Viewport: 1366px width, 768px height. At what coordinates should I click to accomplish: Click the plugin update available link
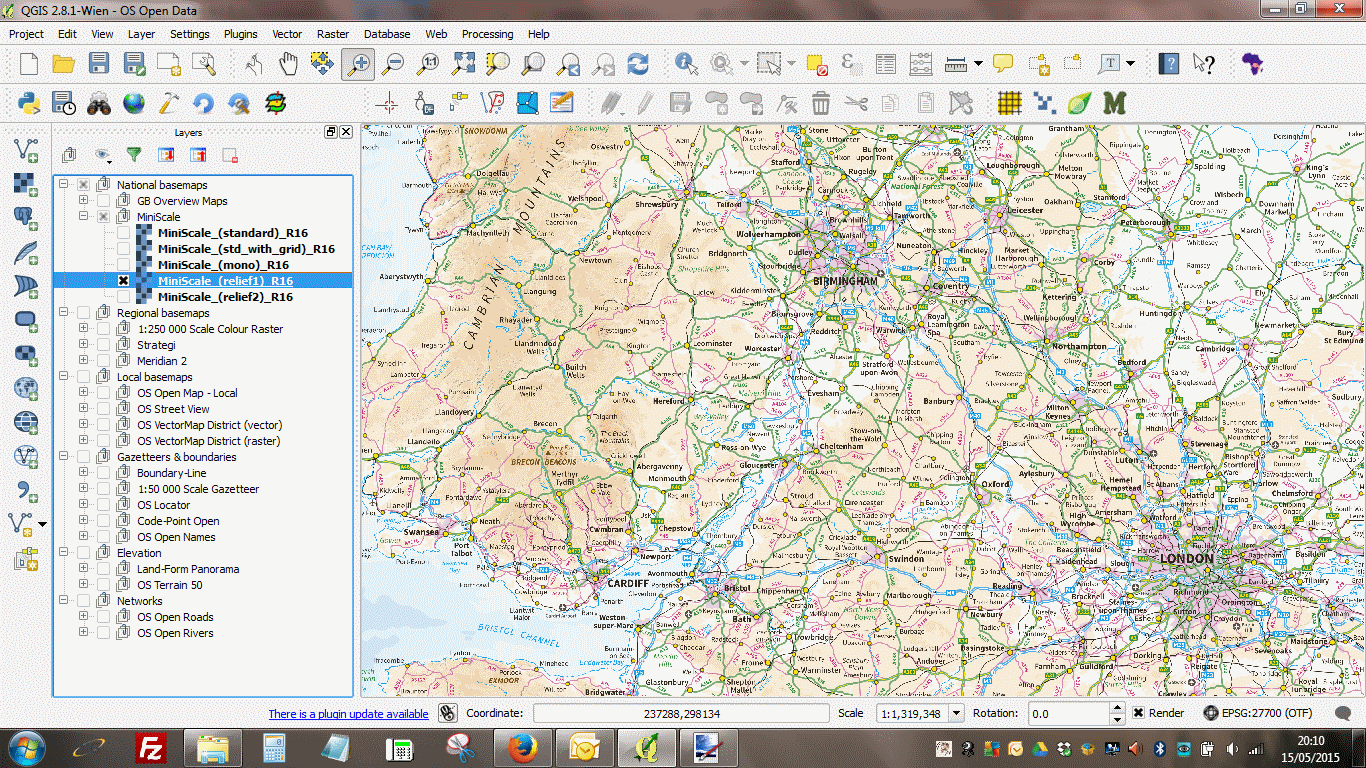(348, 714)
